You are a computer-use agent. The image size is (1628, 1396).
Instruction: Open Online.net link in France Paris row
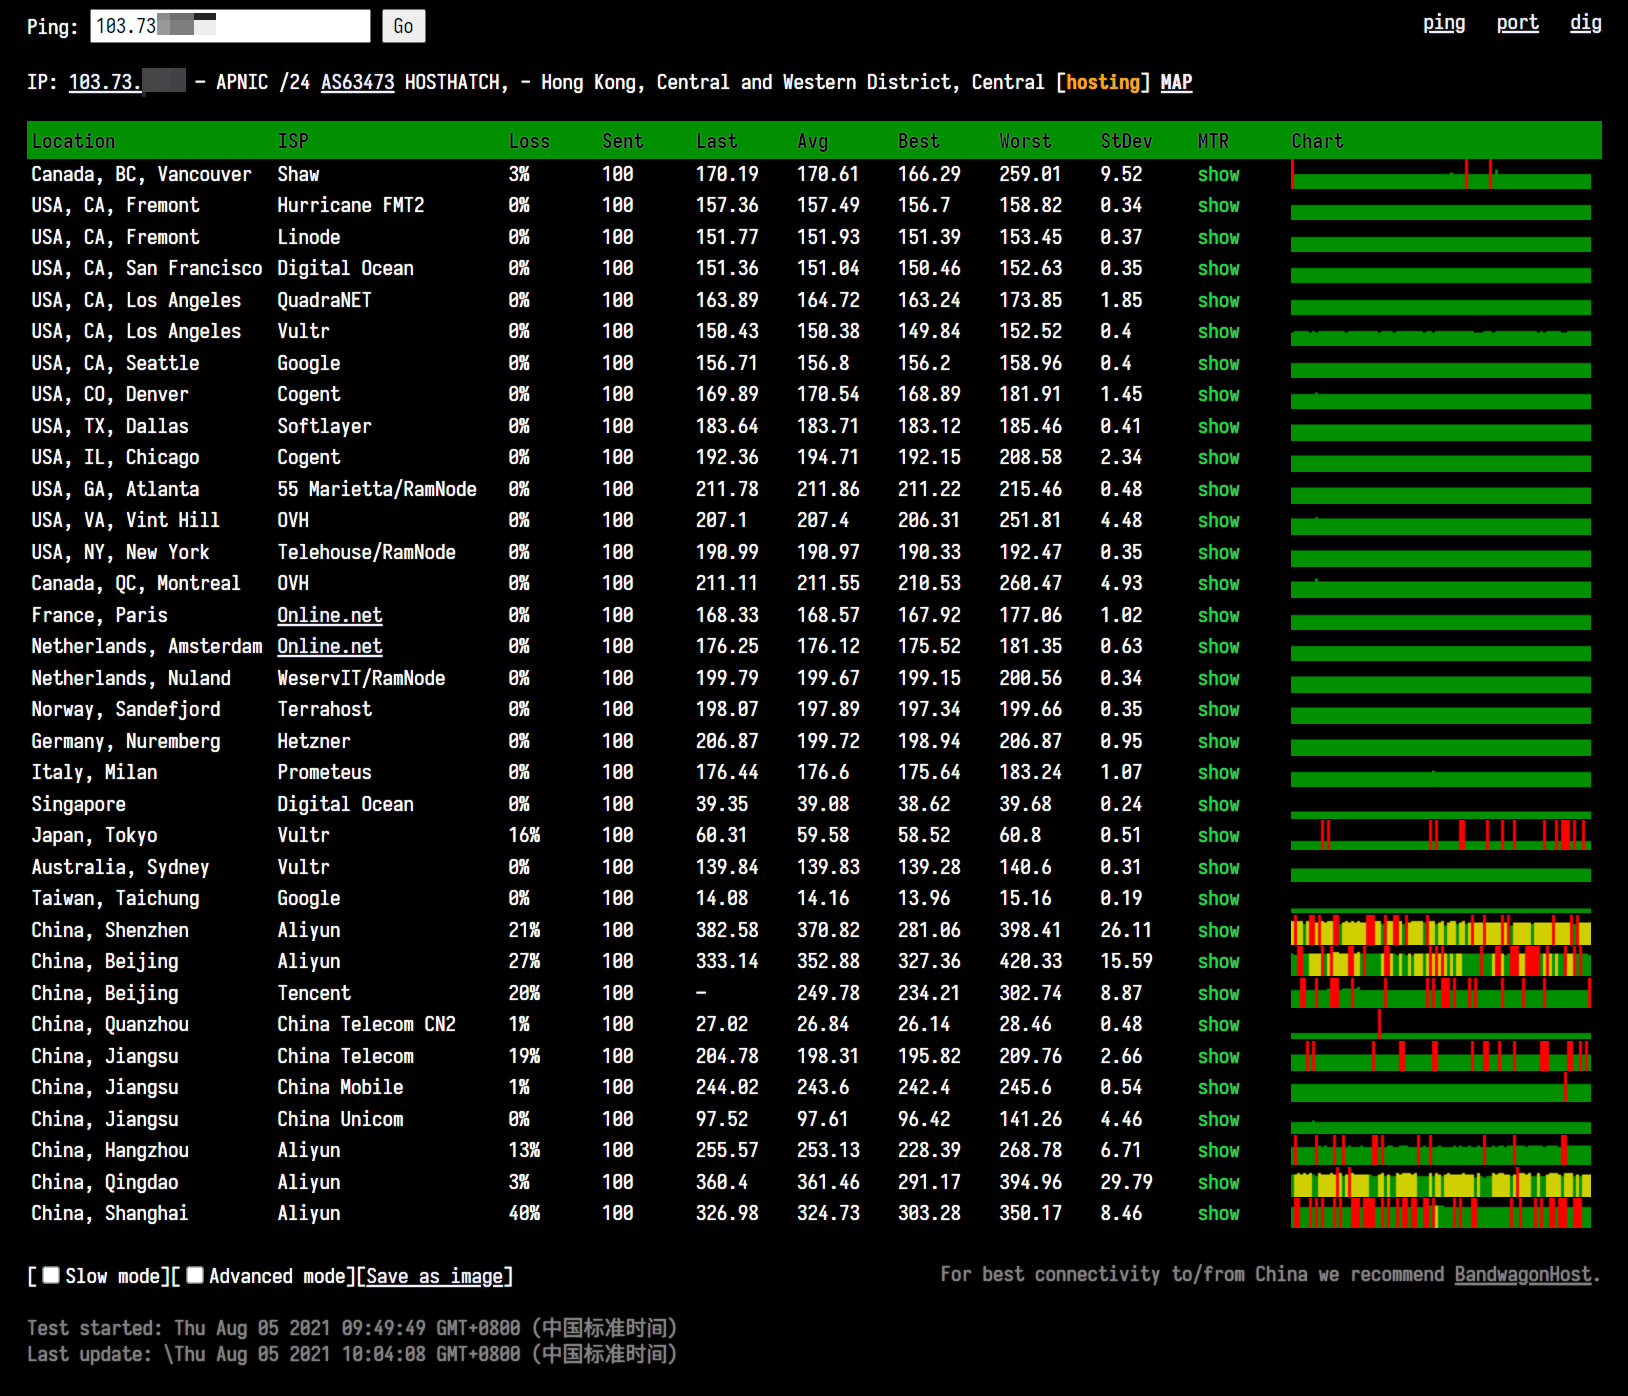[x=329, y=615]
